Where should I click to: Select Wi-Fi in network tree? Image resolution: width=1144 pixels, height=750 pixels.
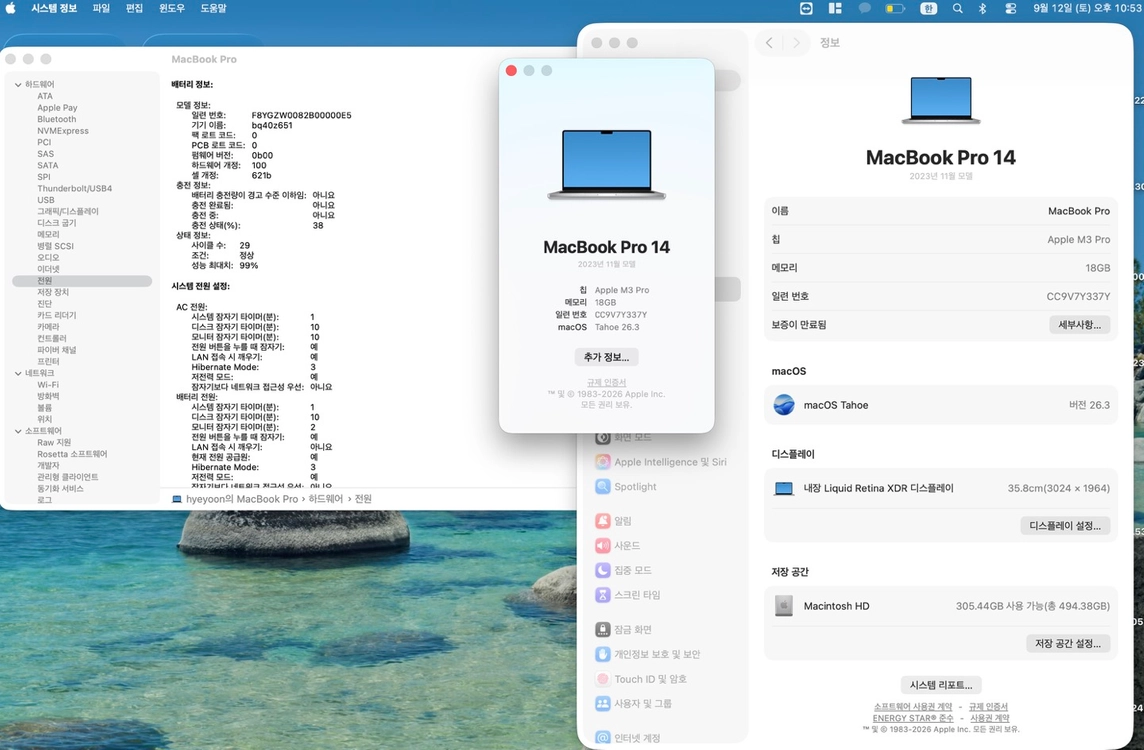(x=48, y=385)
